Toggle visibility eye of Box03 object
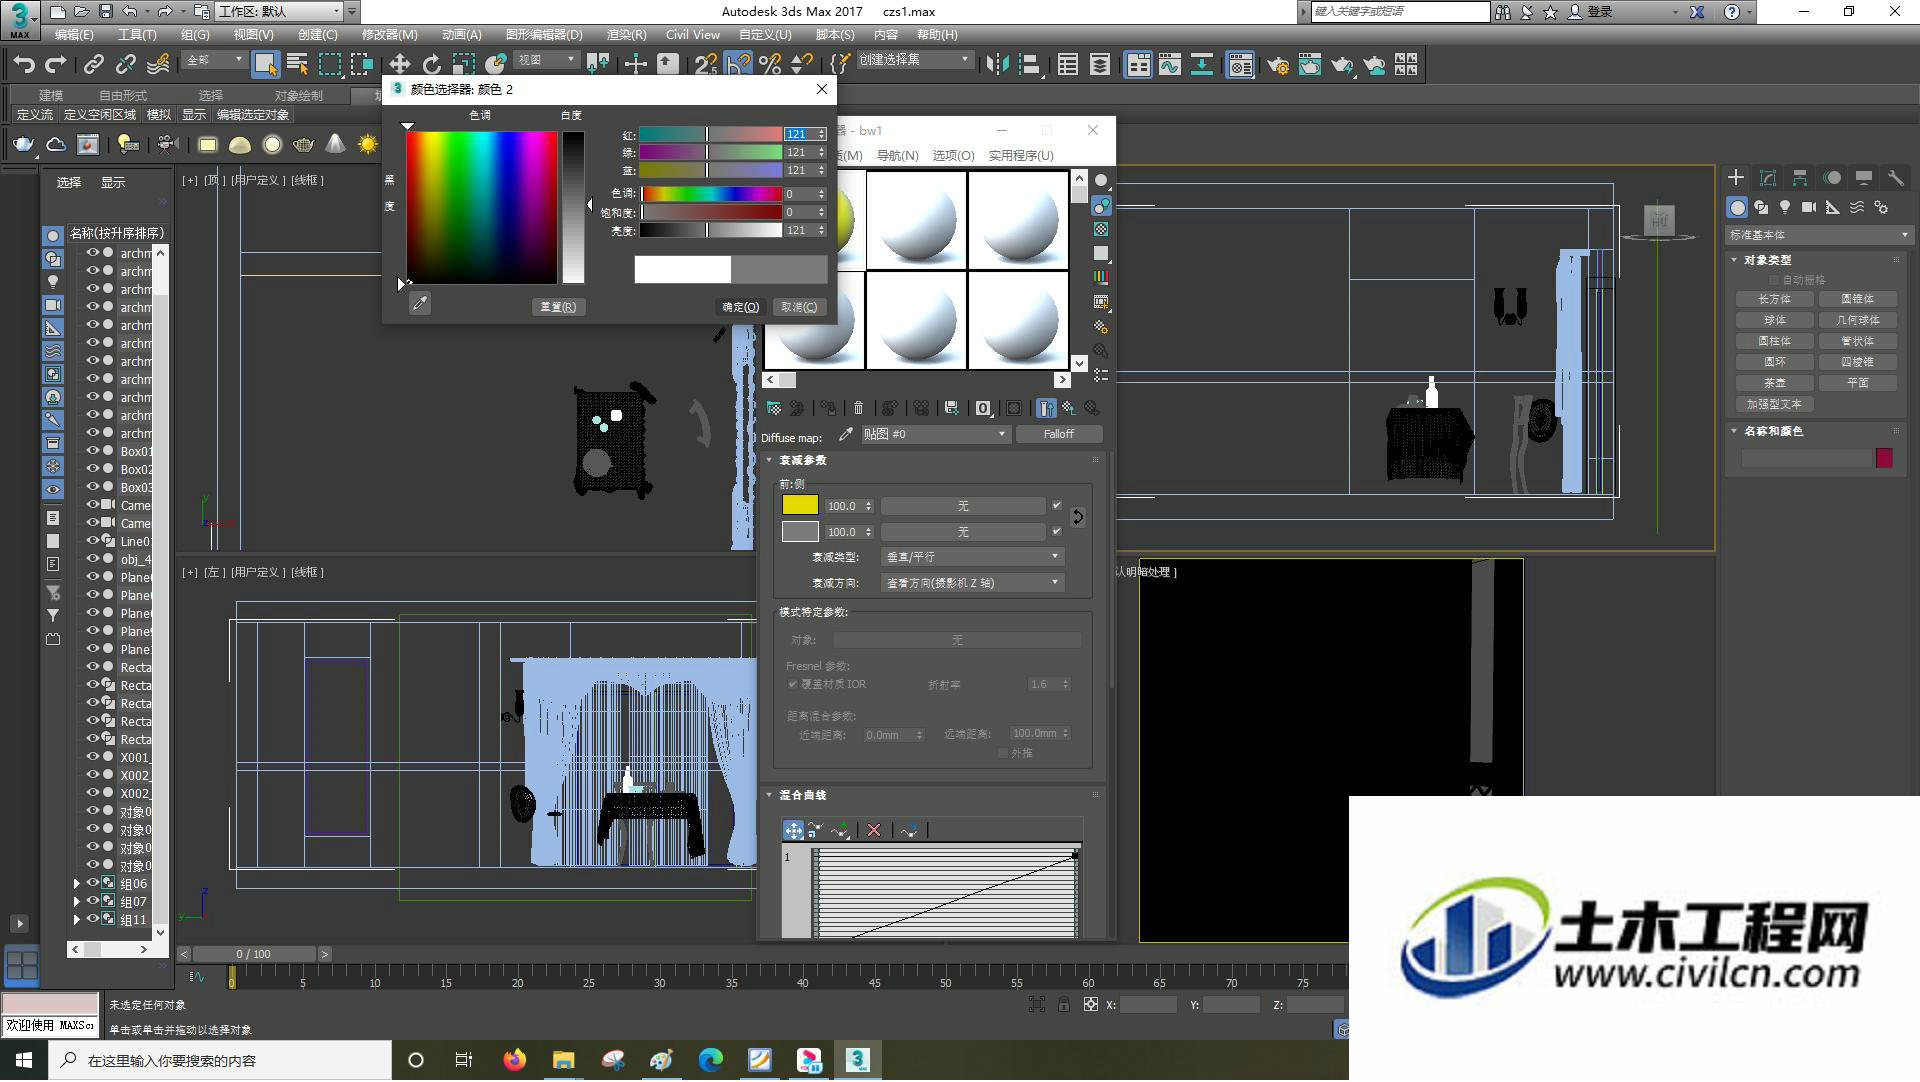1920x1082 pixels. 92,487
